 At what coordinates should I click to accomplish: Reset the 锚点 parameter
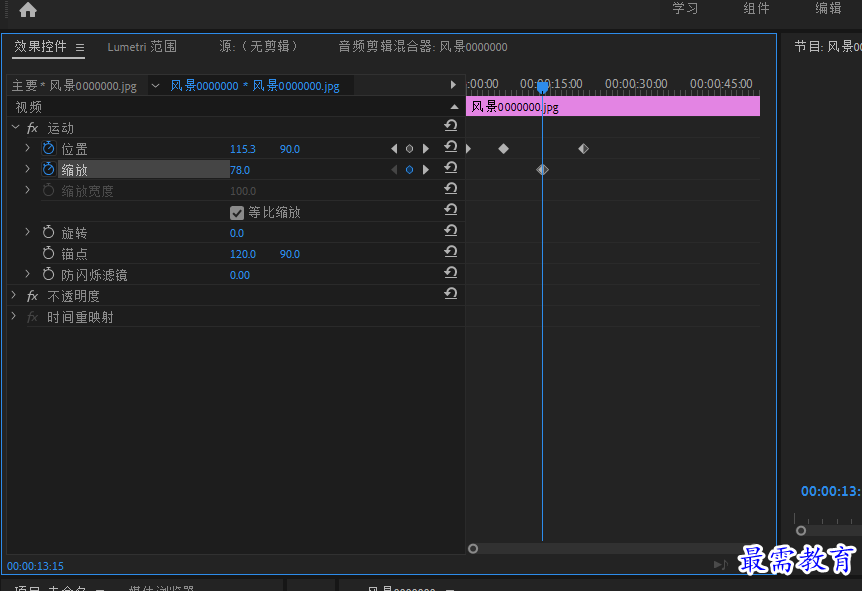451,252
